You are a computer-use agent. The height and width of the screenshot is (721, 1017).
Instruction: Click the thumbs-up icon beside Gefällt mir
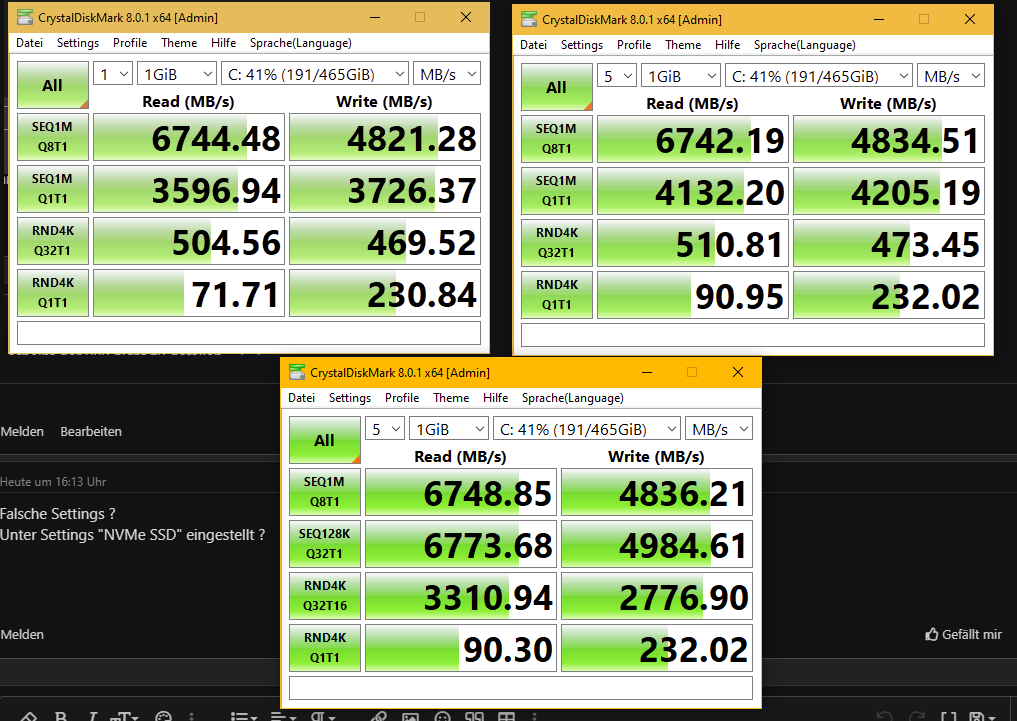pyautogui.click(x=931, y=634)
